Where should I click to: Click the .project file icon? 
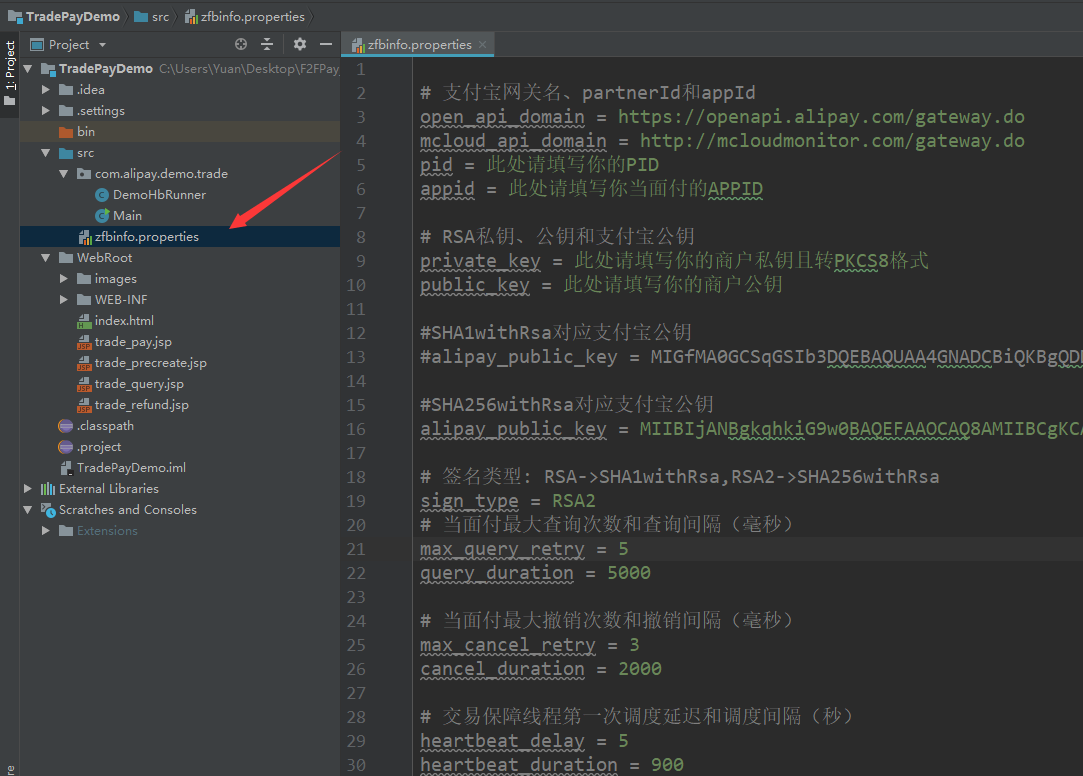click(x=66, y=447)
